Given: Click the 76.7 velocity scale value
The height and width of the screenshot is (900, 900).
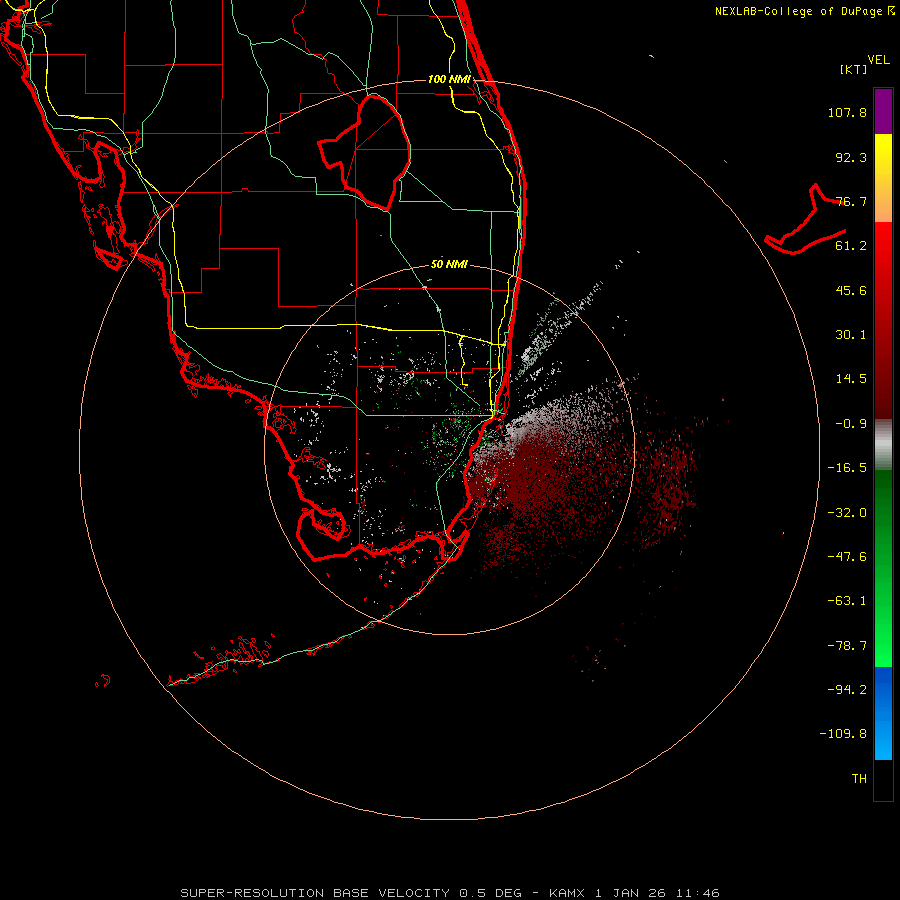Looking at the screenshot, I should pyautogui.click(x=851, y=201).
